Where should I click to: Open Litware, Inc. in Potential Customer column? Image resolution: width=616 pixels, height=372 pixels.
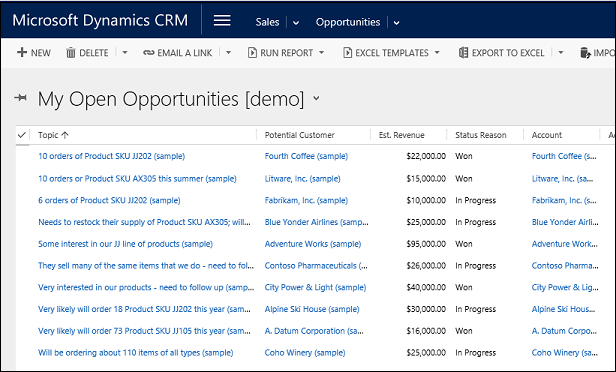point(302,179)
